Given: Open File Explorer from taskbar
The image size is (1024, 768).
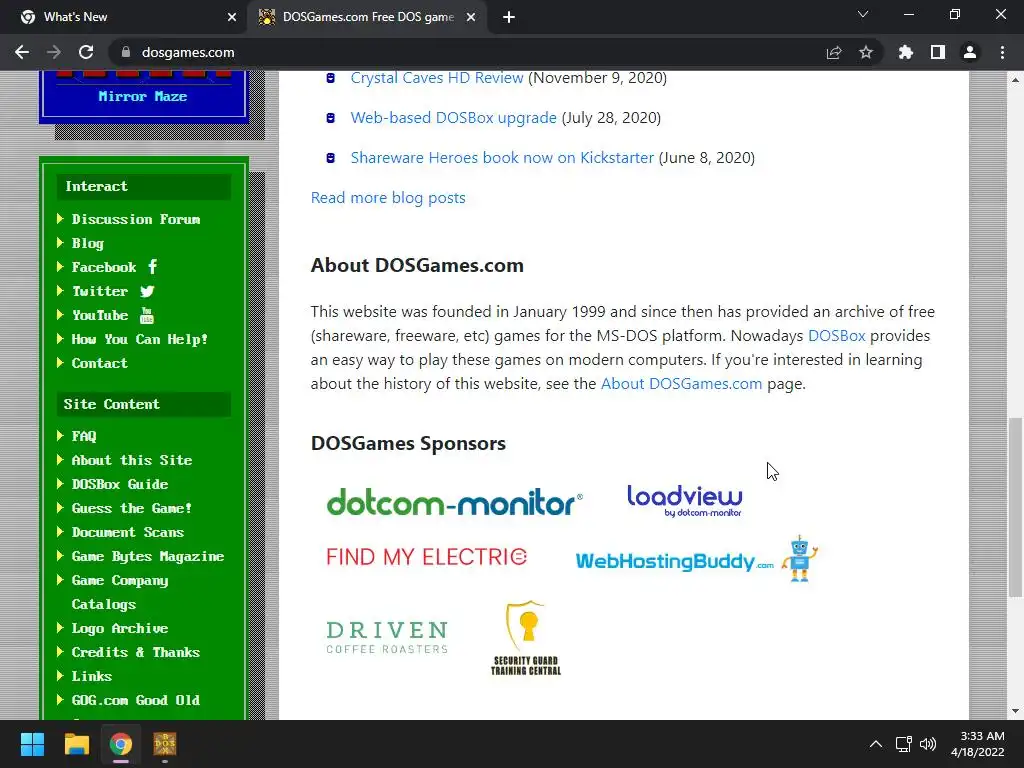Looking at the screenshot, I should point(76,744).
